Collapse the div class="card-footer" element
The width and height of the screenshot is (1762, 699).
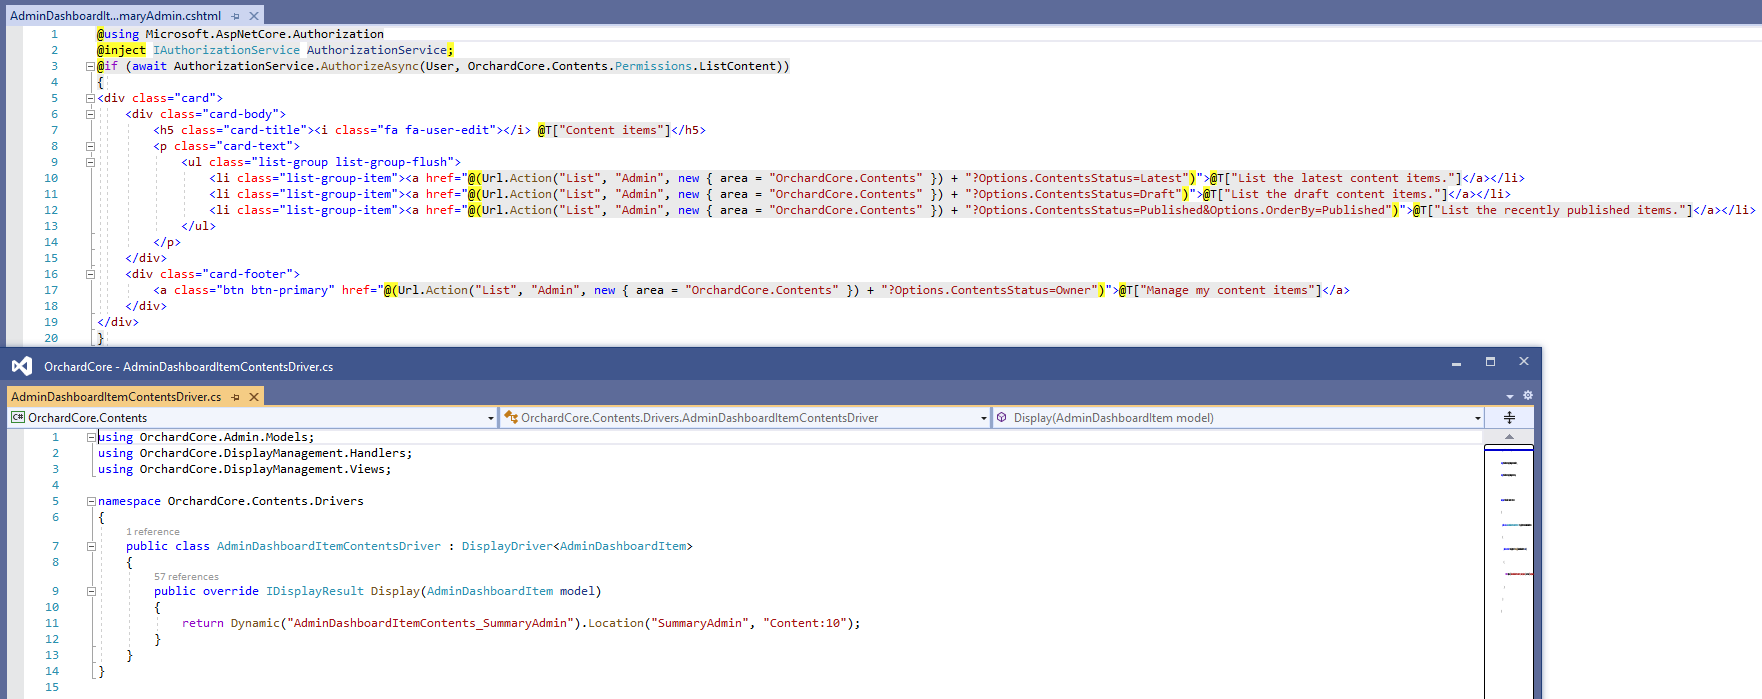[90, 274]
